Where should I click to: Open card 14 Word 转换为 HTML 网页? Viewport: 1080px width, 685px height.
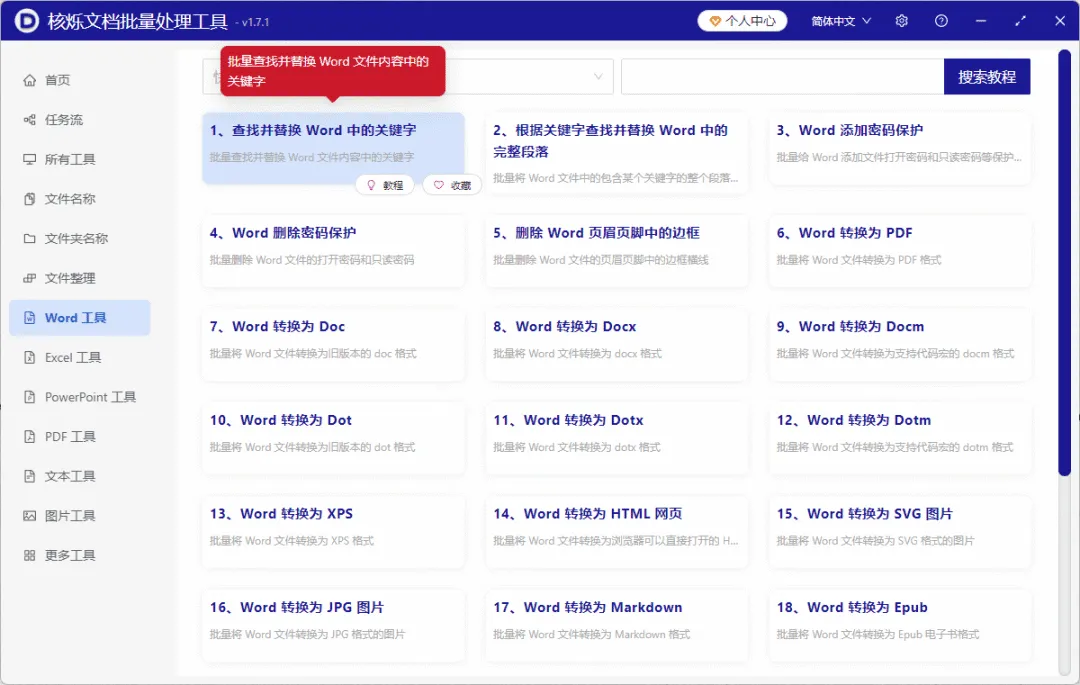(616, 531)
